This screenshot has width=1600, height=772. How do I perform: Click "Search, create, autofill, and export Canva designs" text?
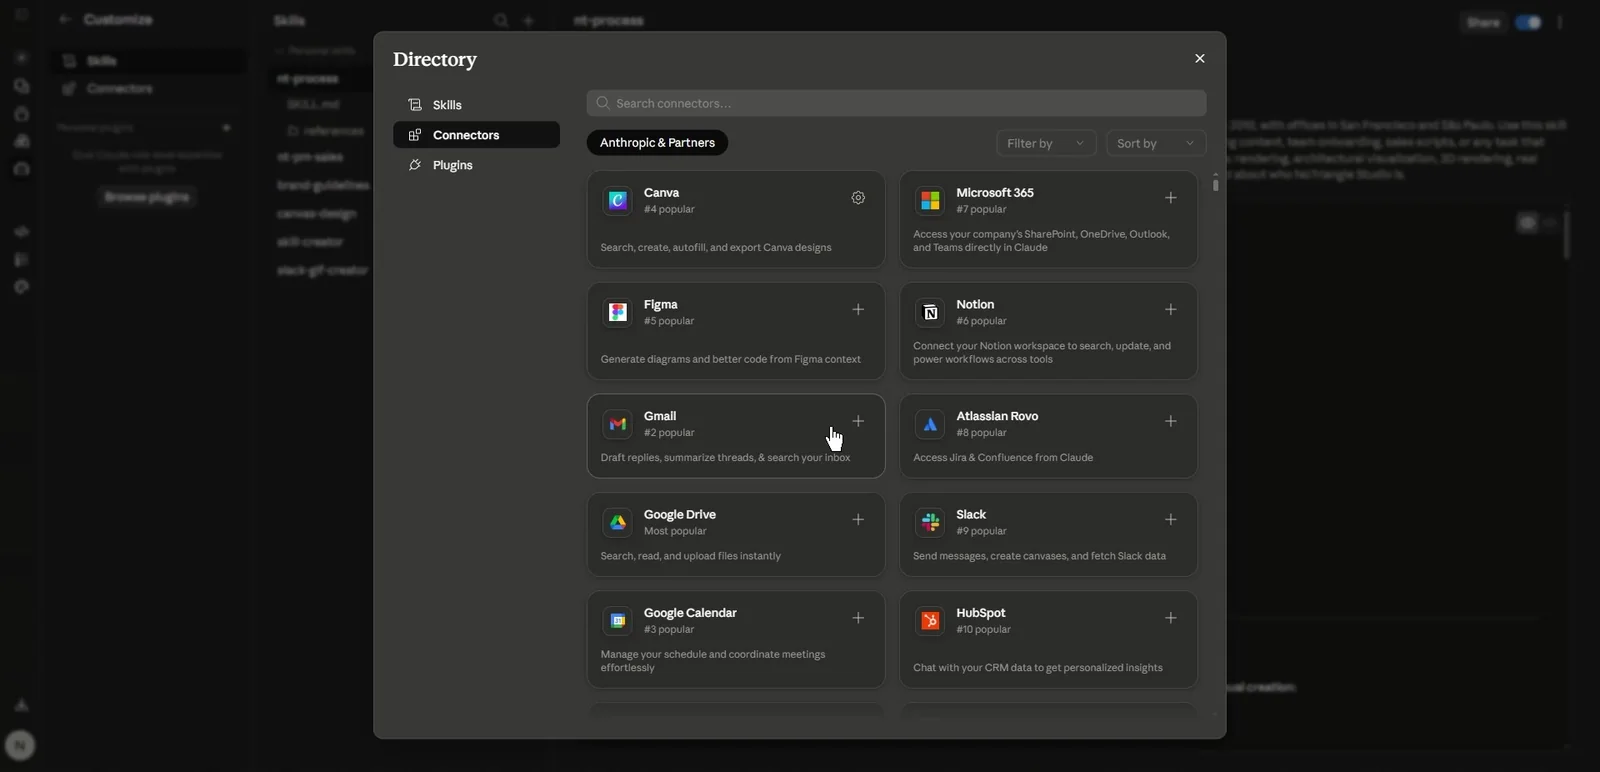(x=716, y=248)
